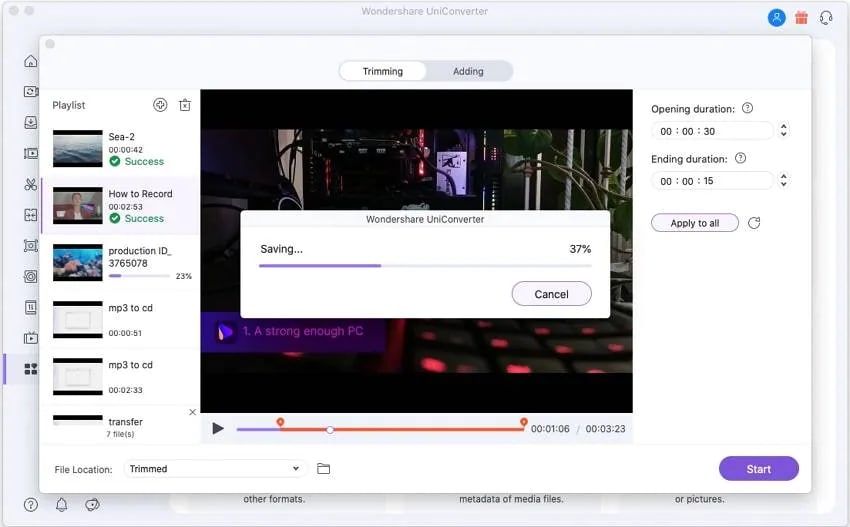Click the timeline playhead knob
Image resolution: width=850 pixels, height=527 pixels.
(330, 429)
